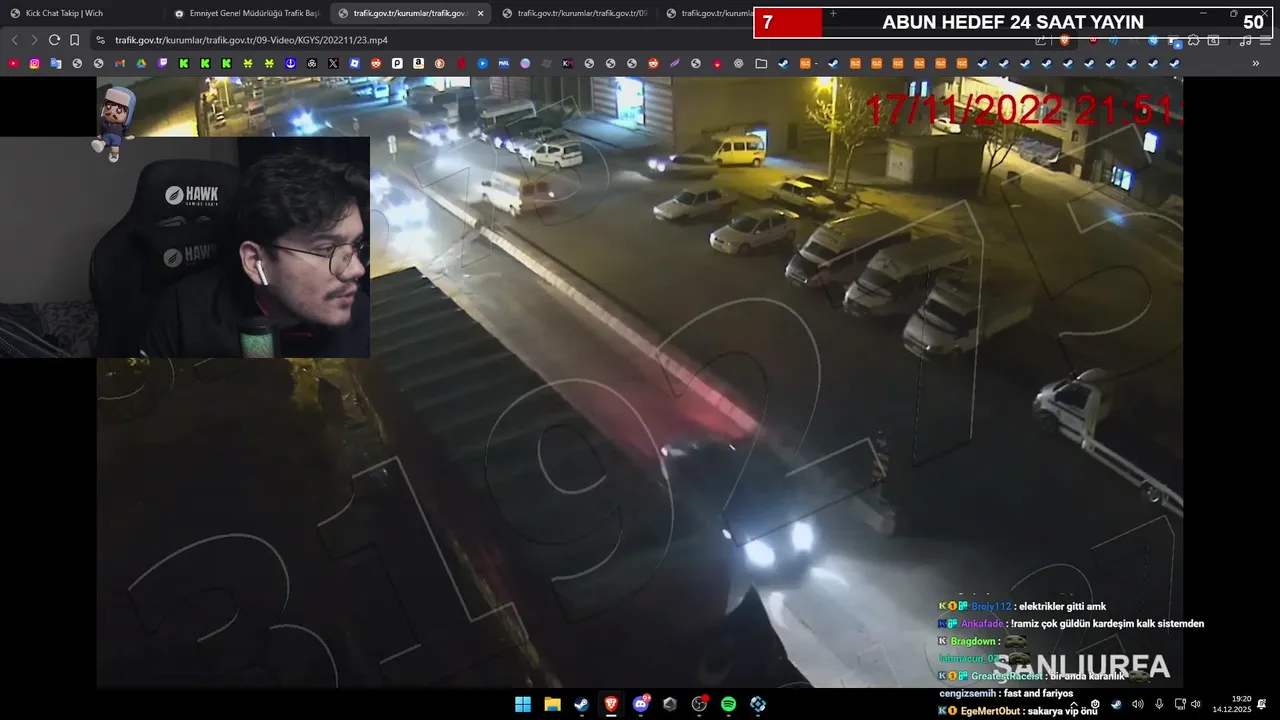Open Google Drive bookmark

141,63
